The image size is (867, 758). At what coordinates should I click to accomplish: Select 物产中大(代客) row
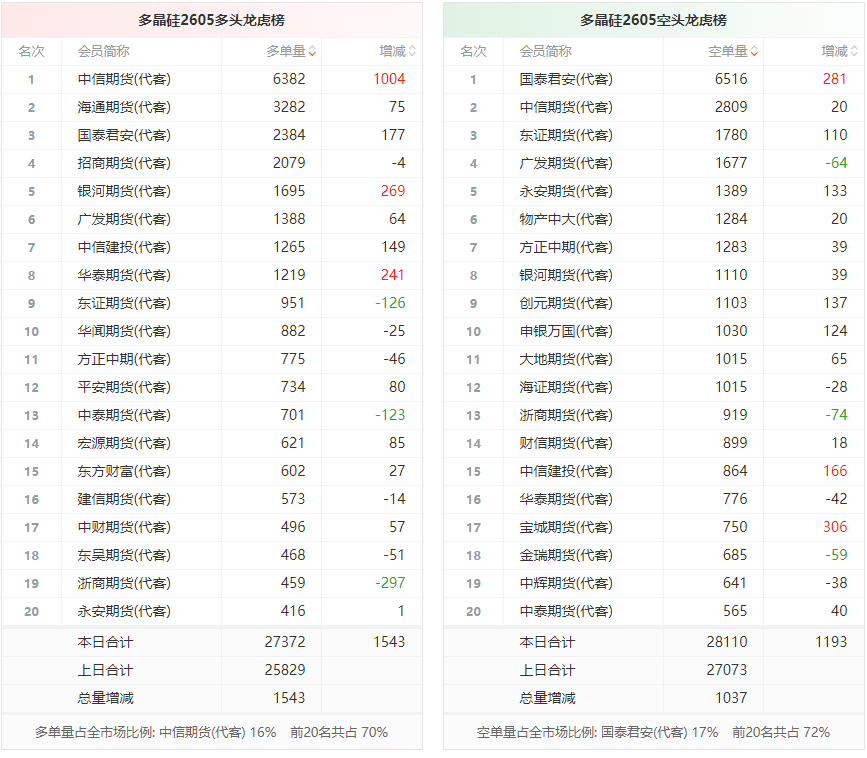tap(654, 219)
